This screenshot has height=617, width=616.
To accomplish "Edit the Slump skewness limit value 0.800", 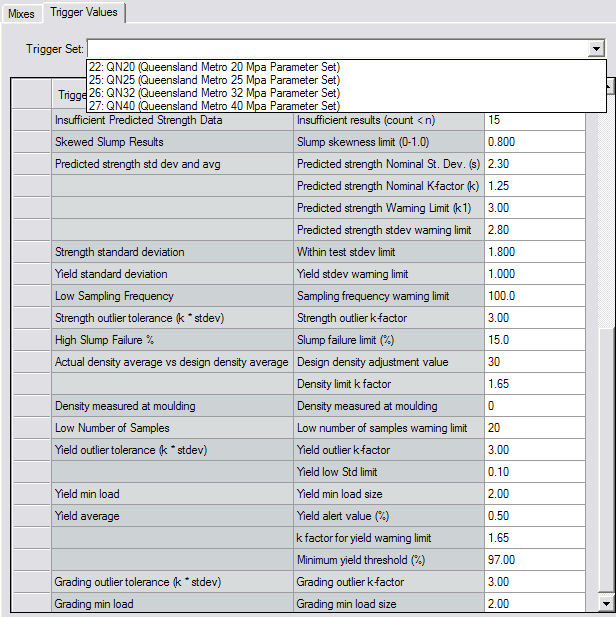I will [x=533, y=142].
